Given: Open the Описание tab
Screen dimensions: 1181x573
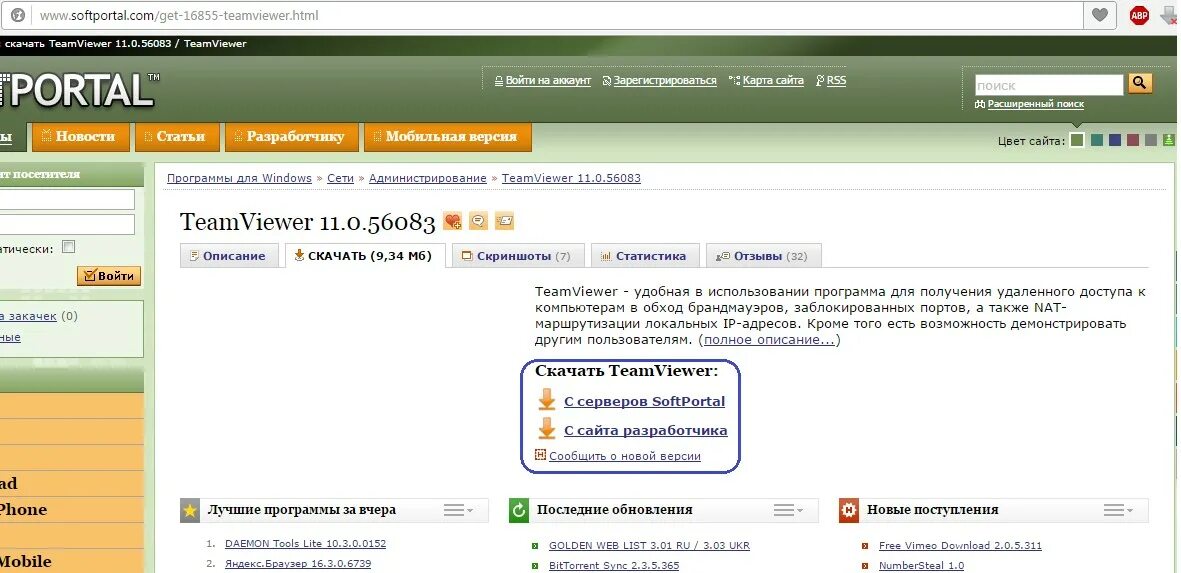Looking at the screenshot, I should (x=229, y=256).
